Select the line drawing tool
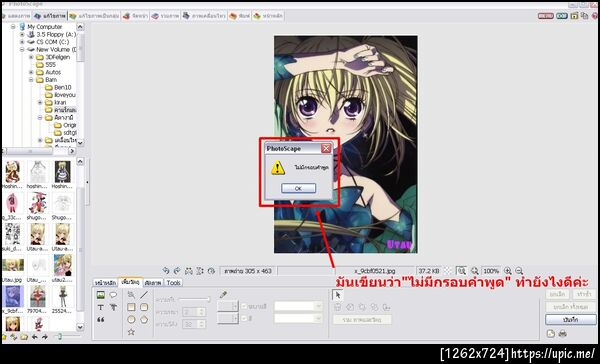This screenshot has height=364, width=600. tap(144, 295)
